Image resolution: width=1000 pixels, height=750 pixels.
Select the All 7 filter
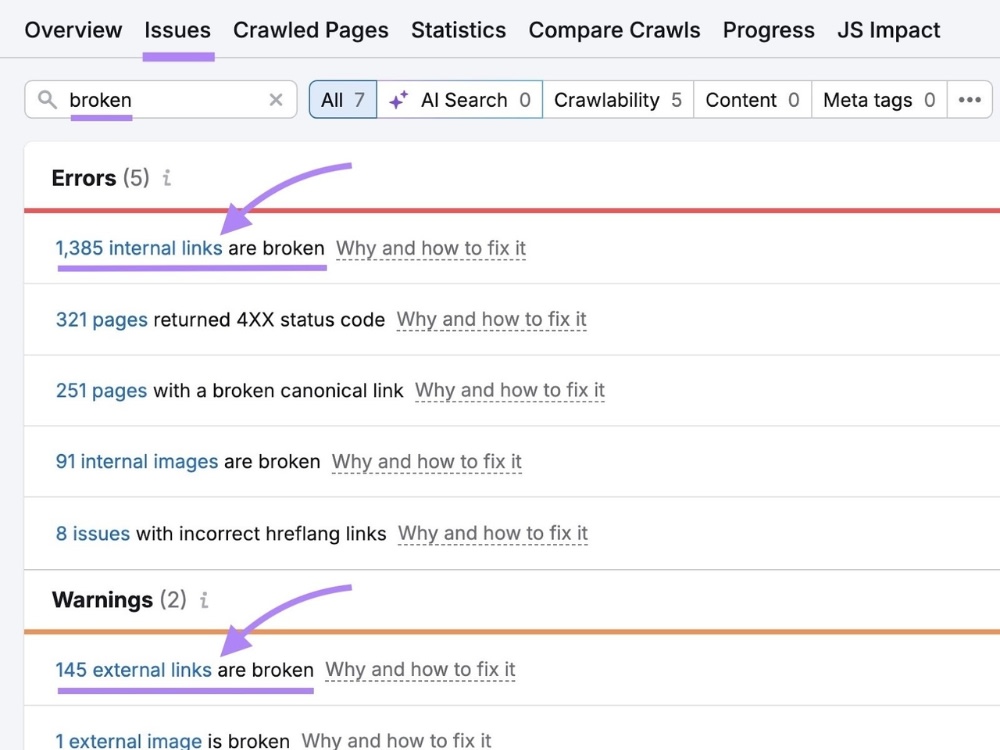[343, 99]
